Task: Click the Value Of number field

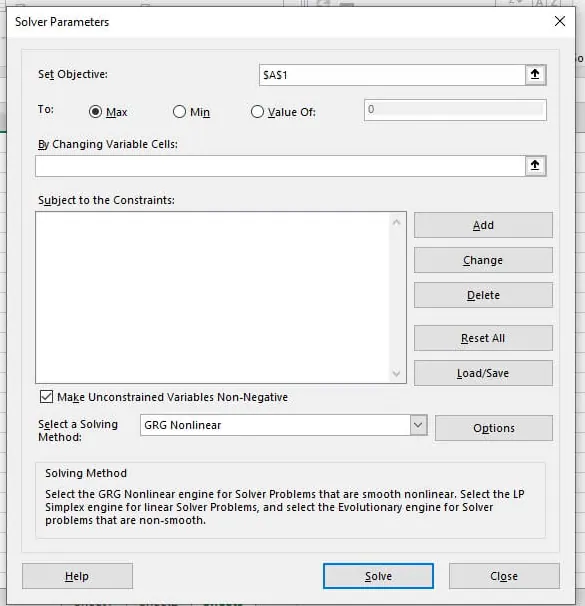Action: point(455,110)
